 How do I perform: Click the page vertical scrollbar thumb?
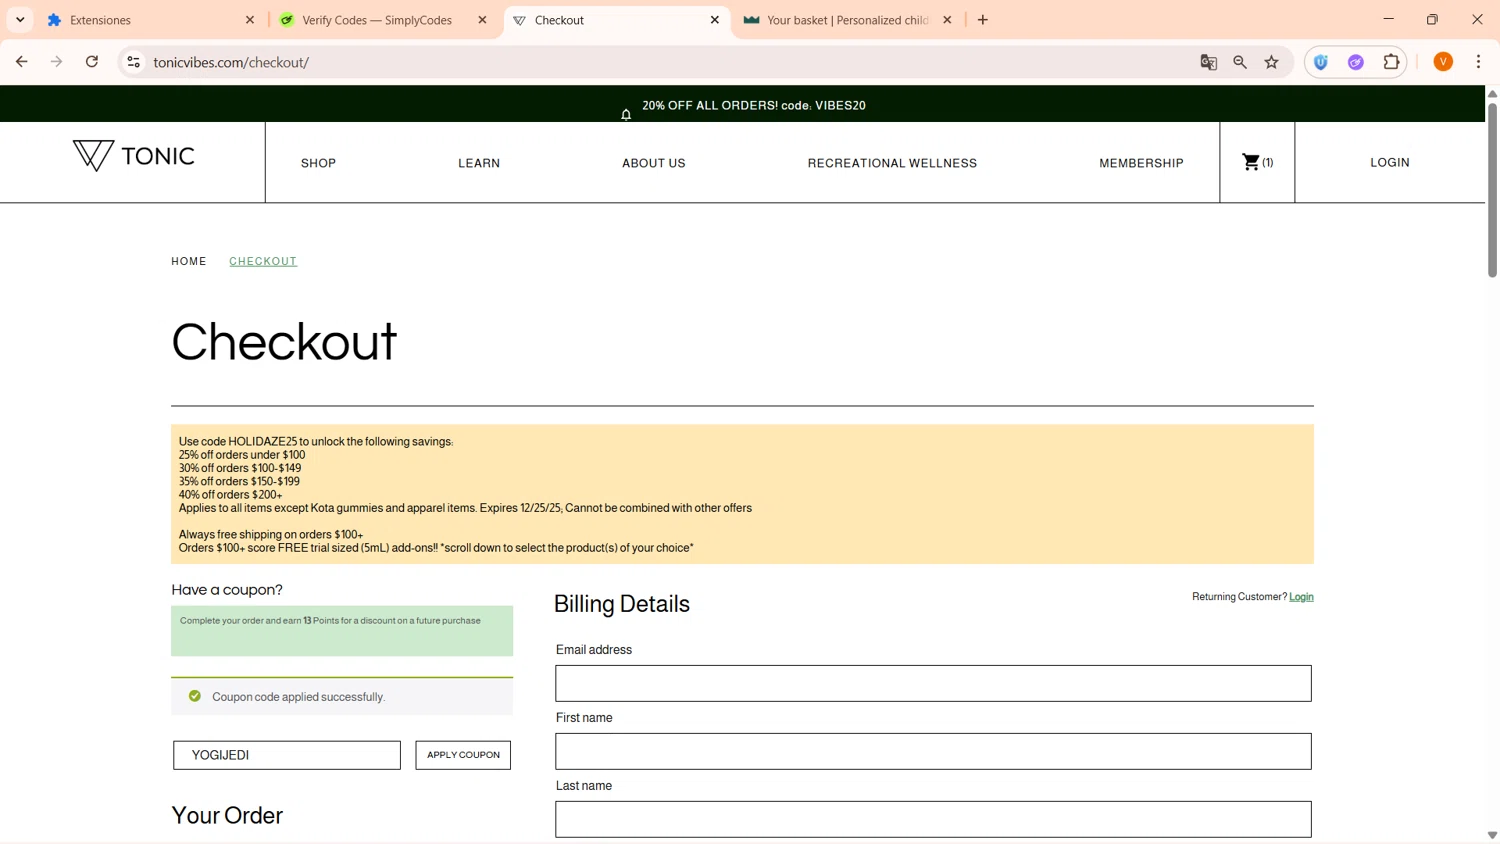pos(1492,190)
